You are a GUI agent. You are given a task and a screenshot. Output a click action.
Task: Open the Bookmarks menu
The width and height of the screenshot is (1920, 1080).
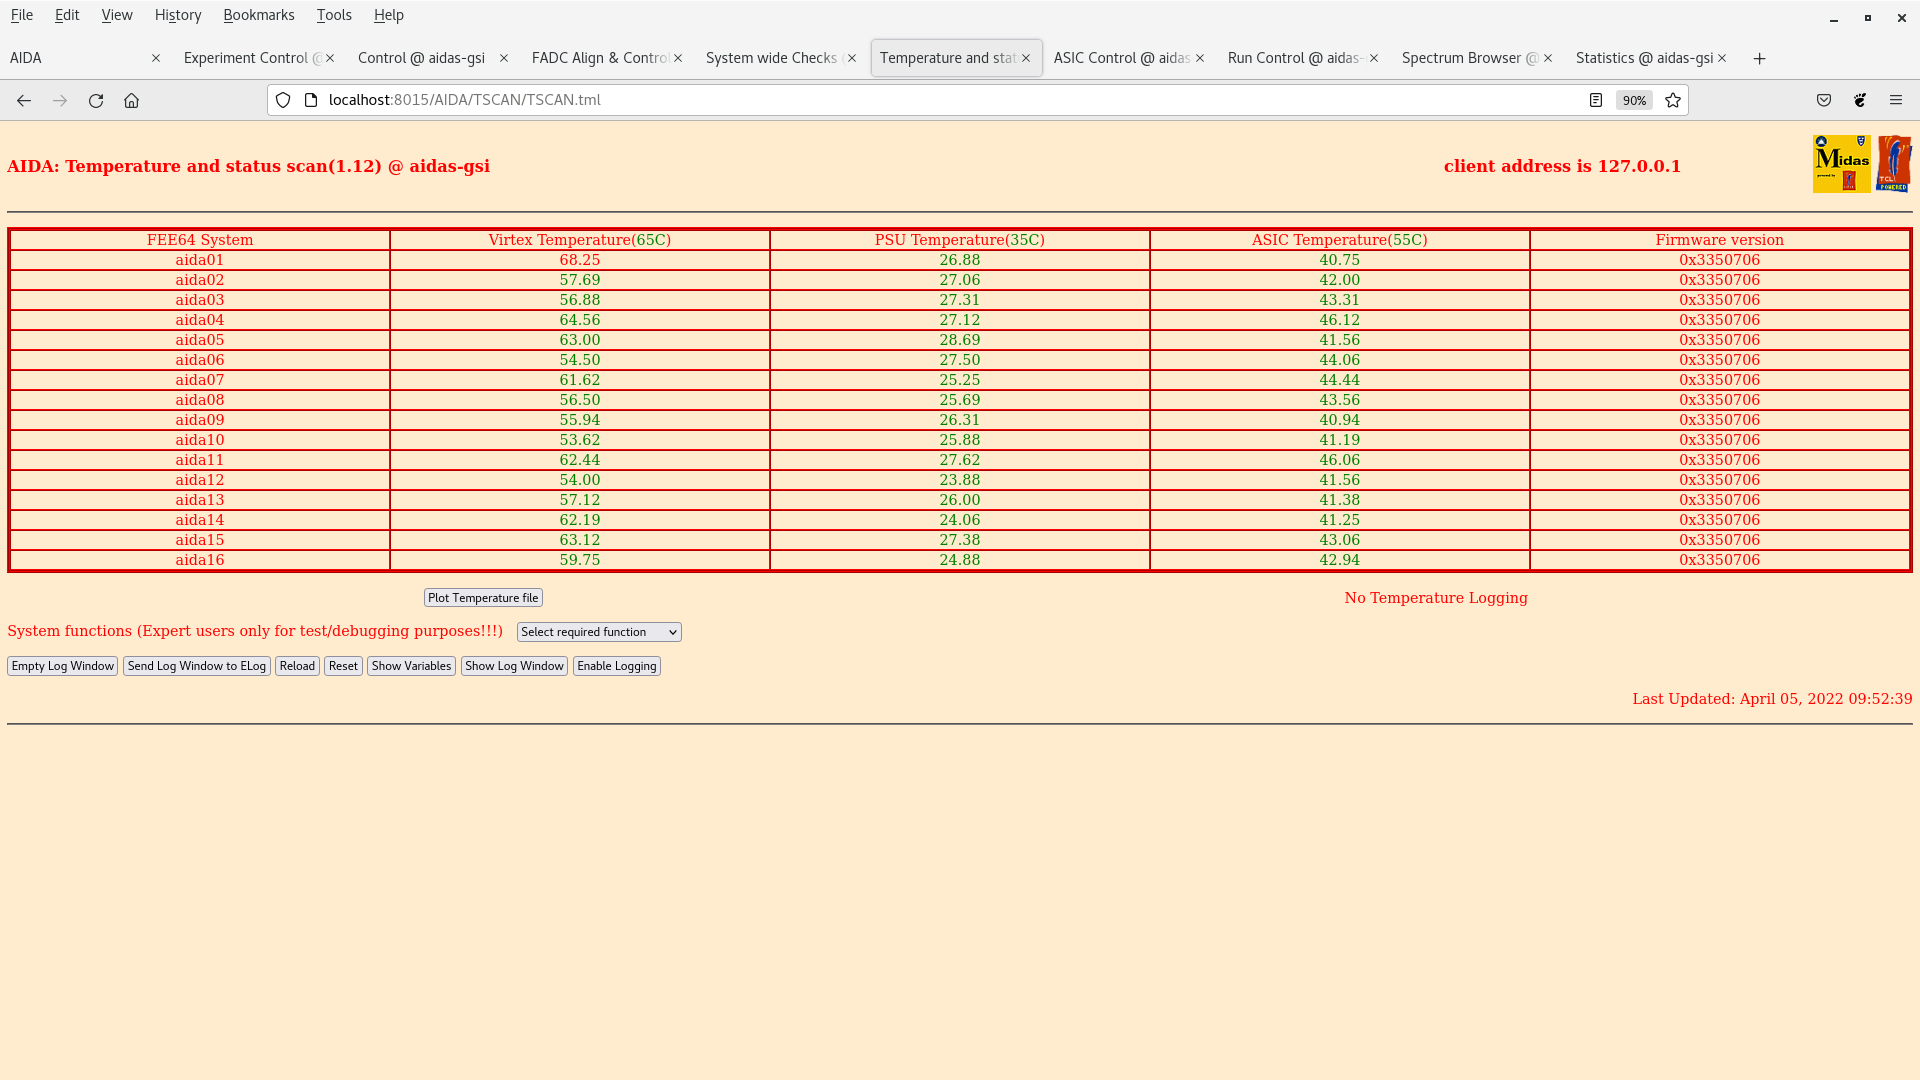tap(258, 15)
